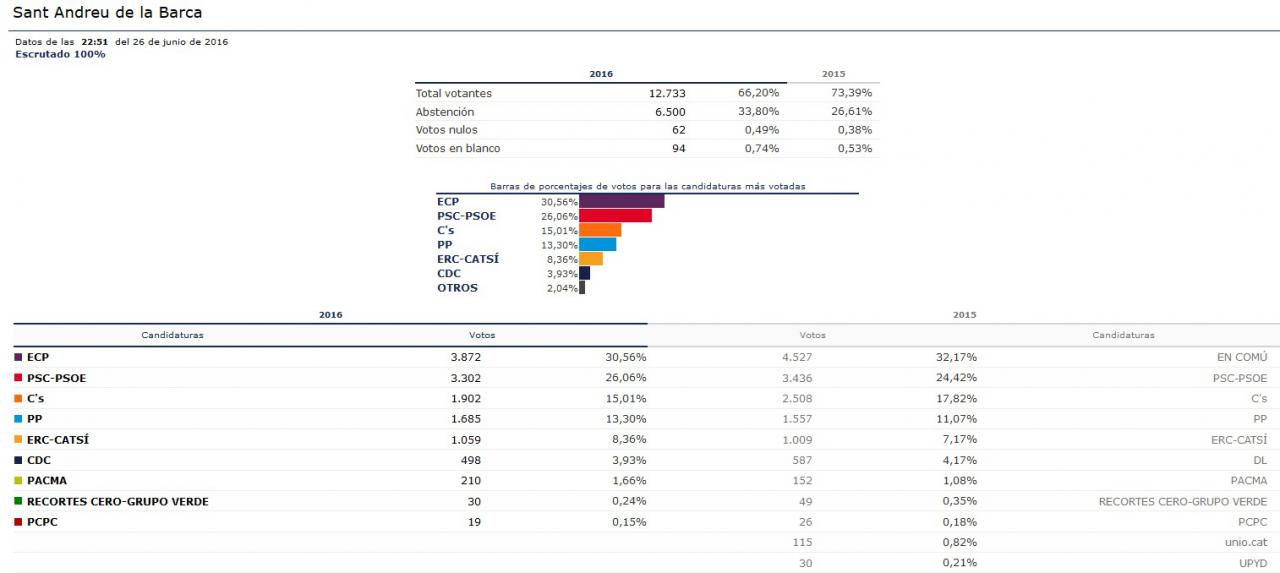Click the red PSC-PSOE color square in table
Viewport: 1280px width, 573px height.
coord(18,378)
